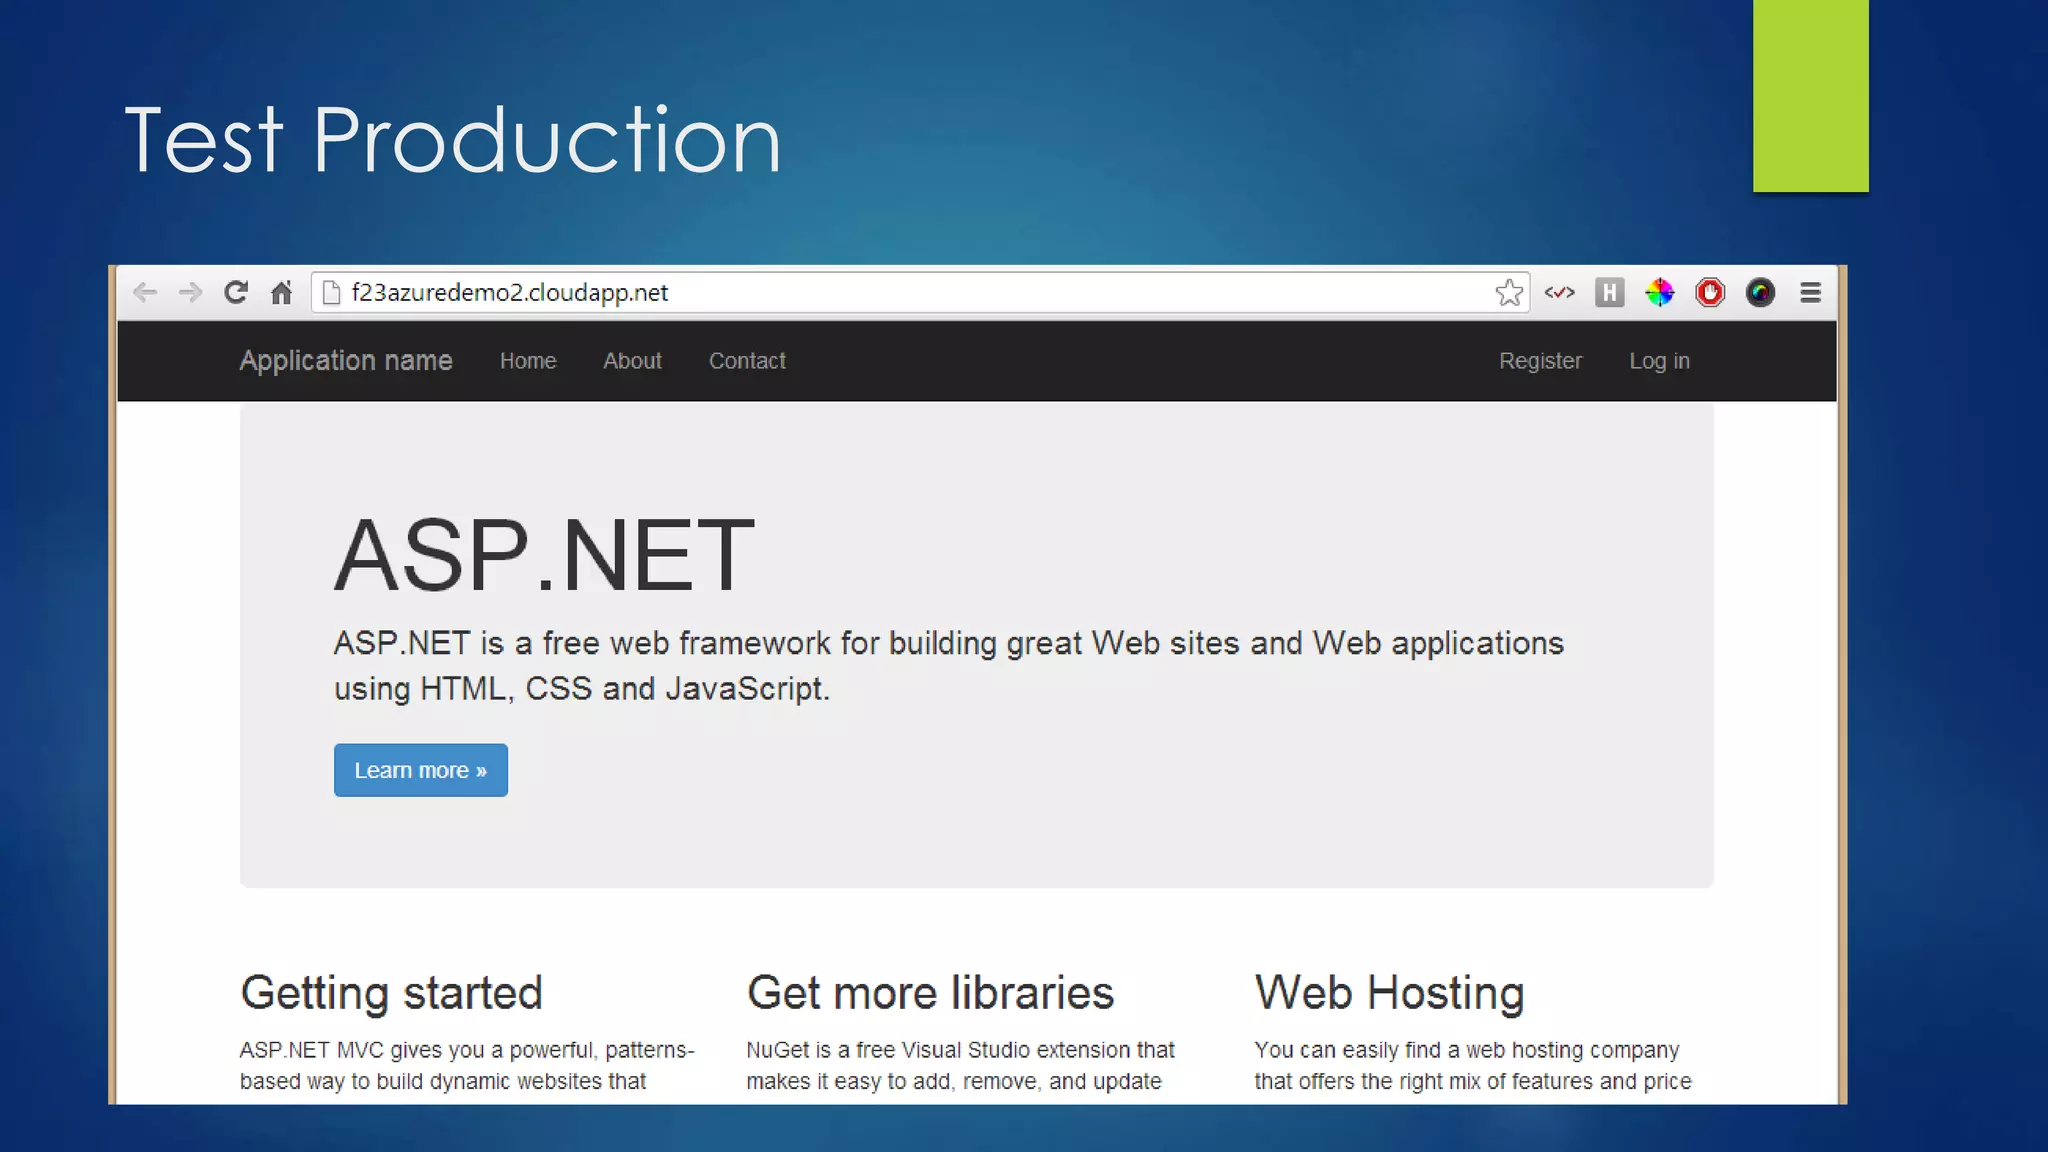Click the browser back arrow

[x=145, y=292]
